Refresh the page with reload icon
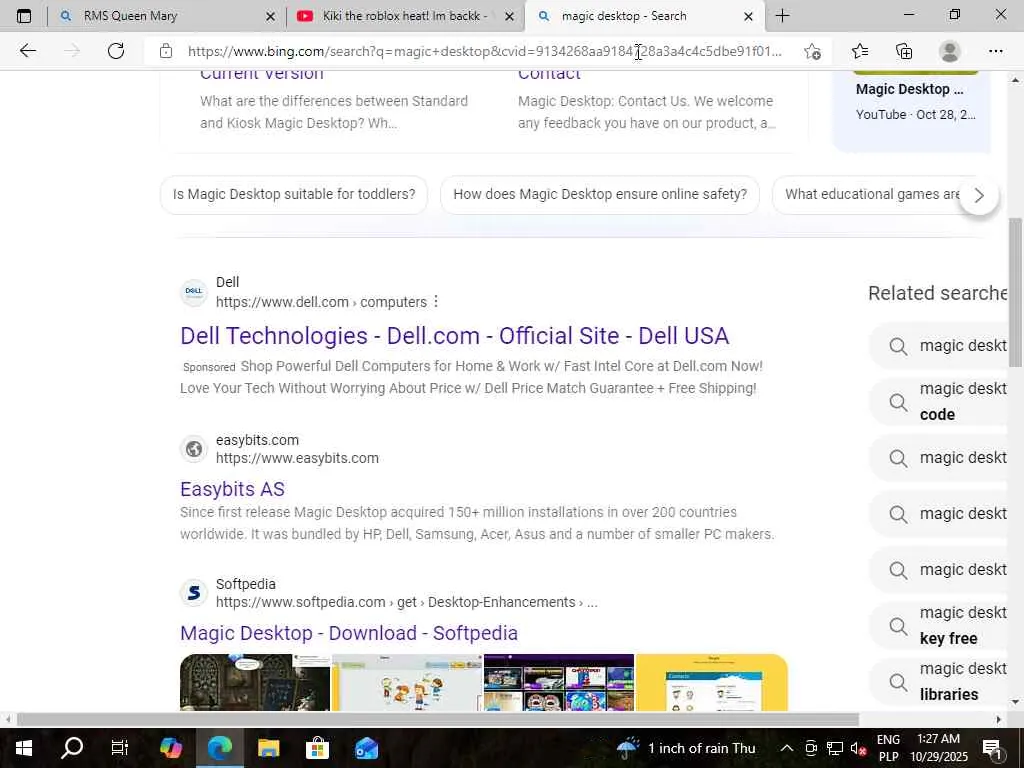This screenshot has height=768, width=1024. 116,51
